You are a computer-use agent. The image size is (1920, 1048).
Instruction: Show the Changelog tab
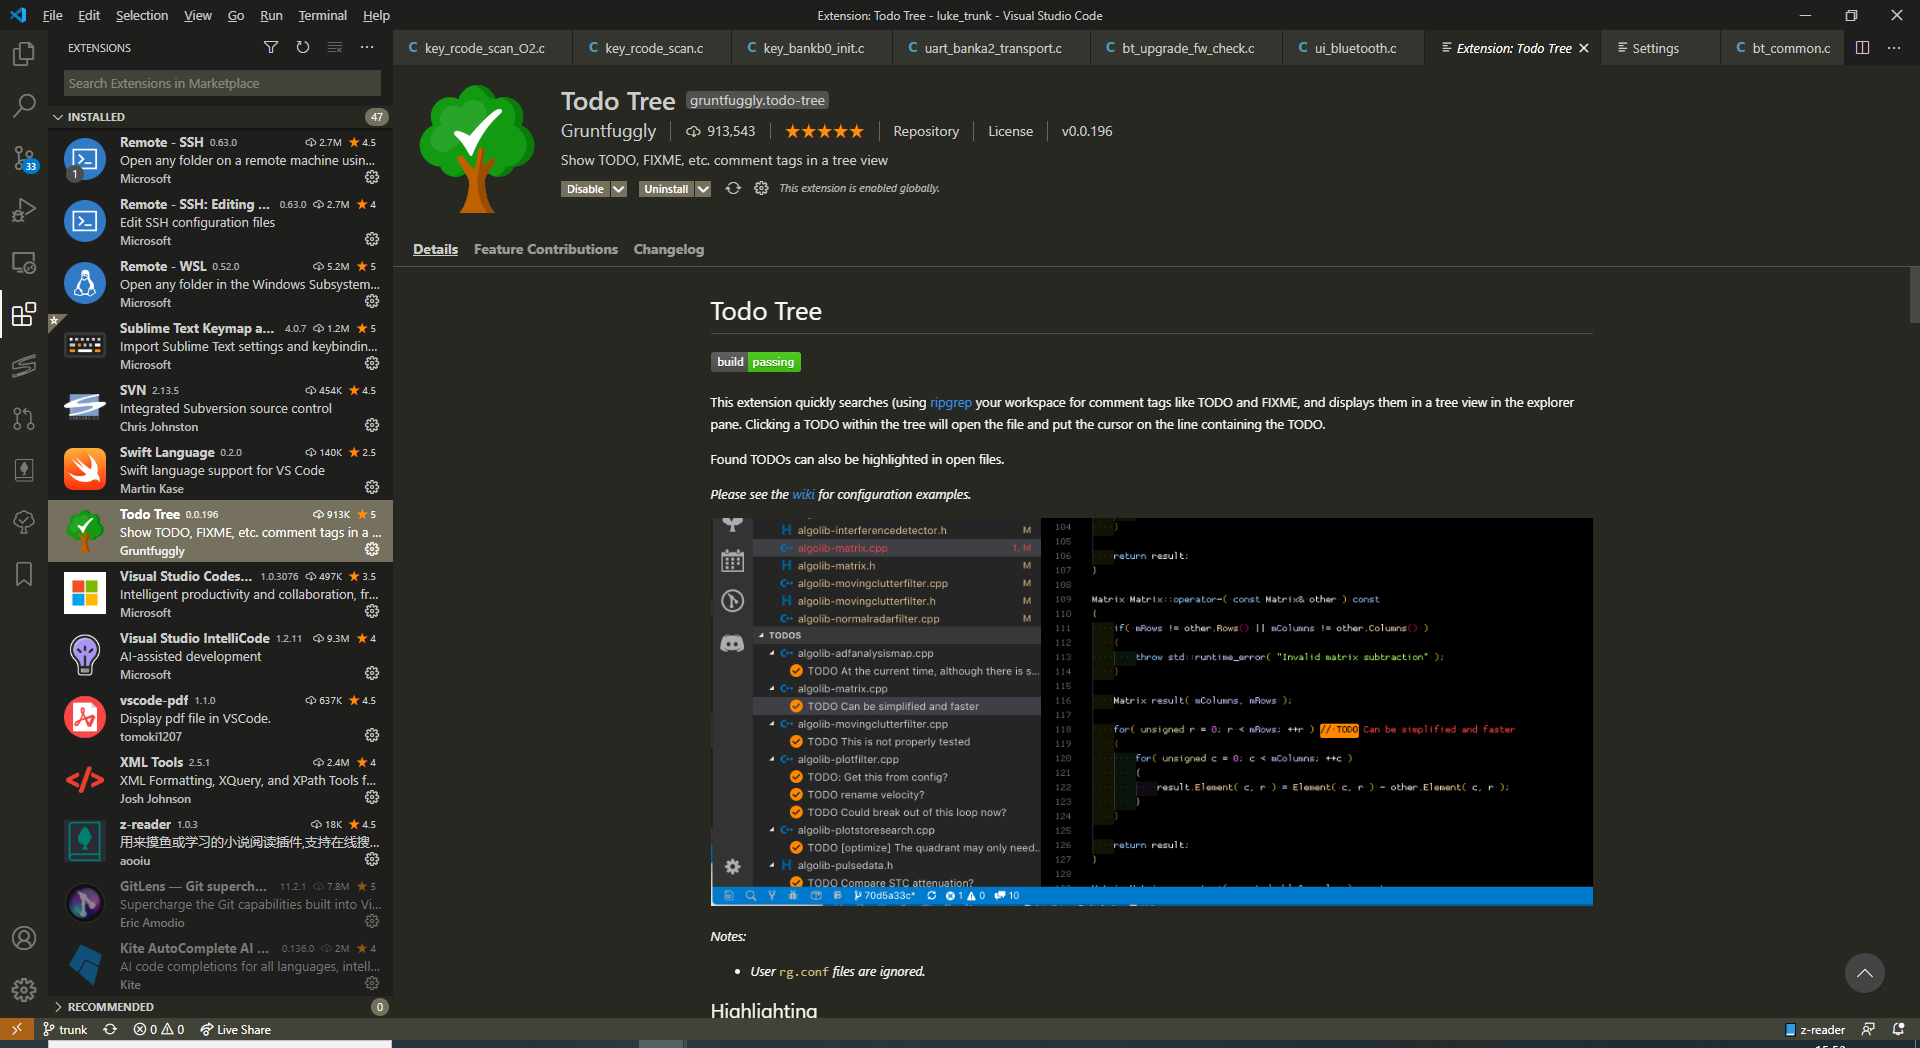669,249
